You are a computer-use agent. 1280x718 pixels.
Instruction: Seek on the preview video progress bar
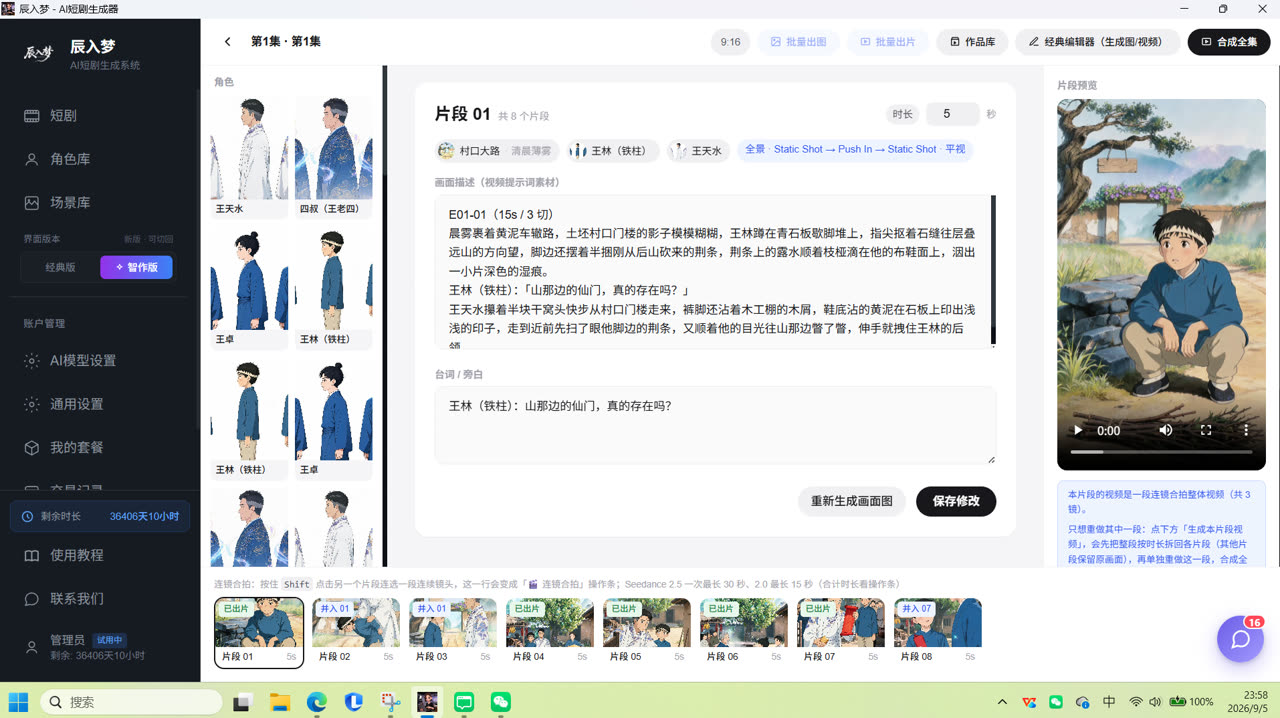click(1161, 452)
